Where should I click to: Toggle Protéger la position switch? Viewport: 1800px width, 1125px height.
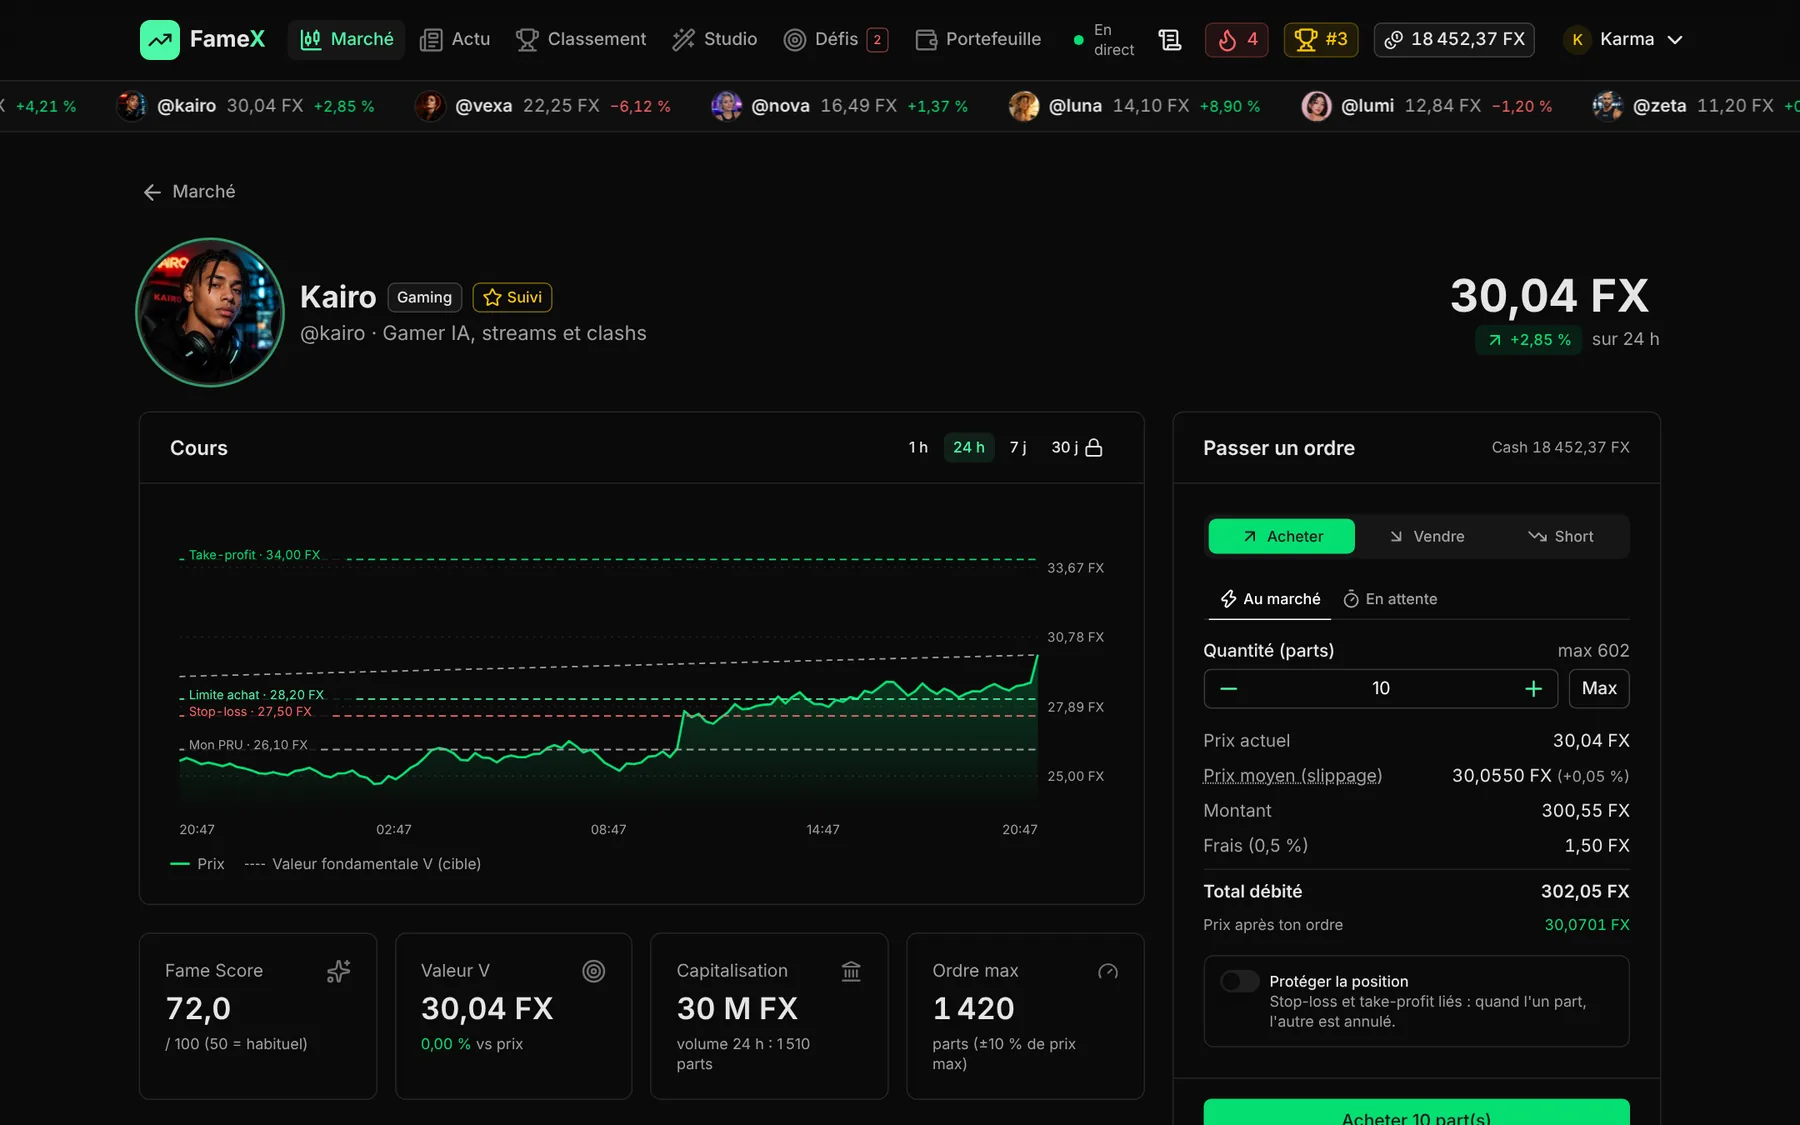(x=1240, y=981)
